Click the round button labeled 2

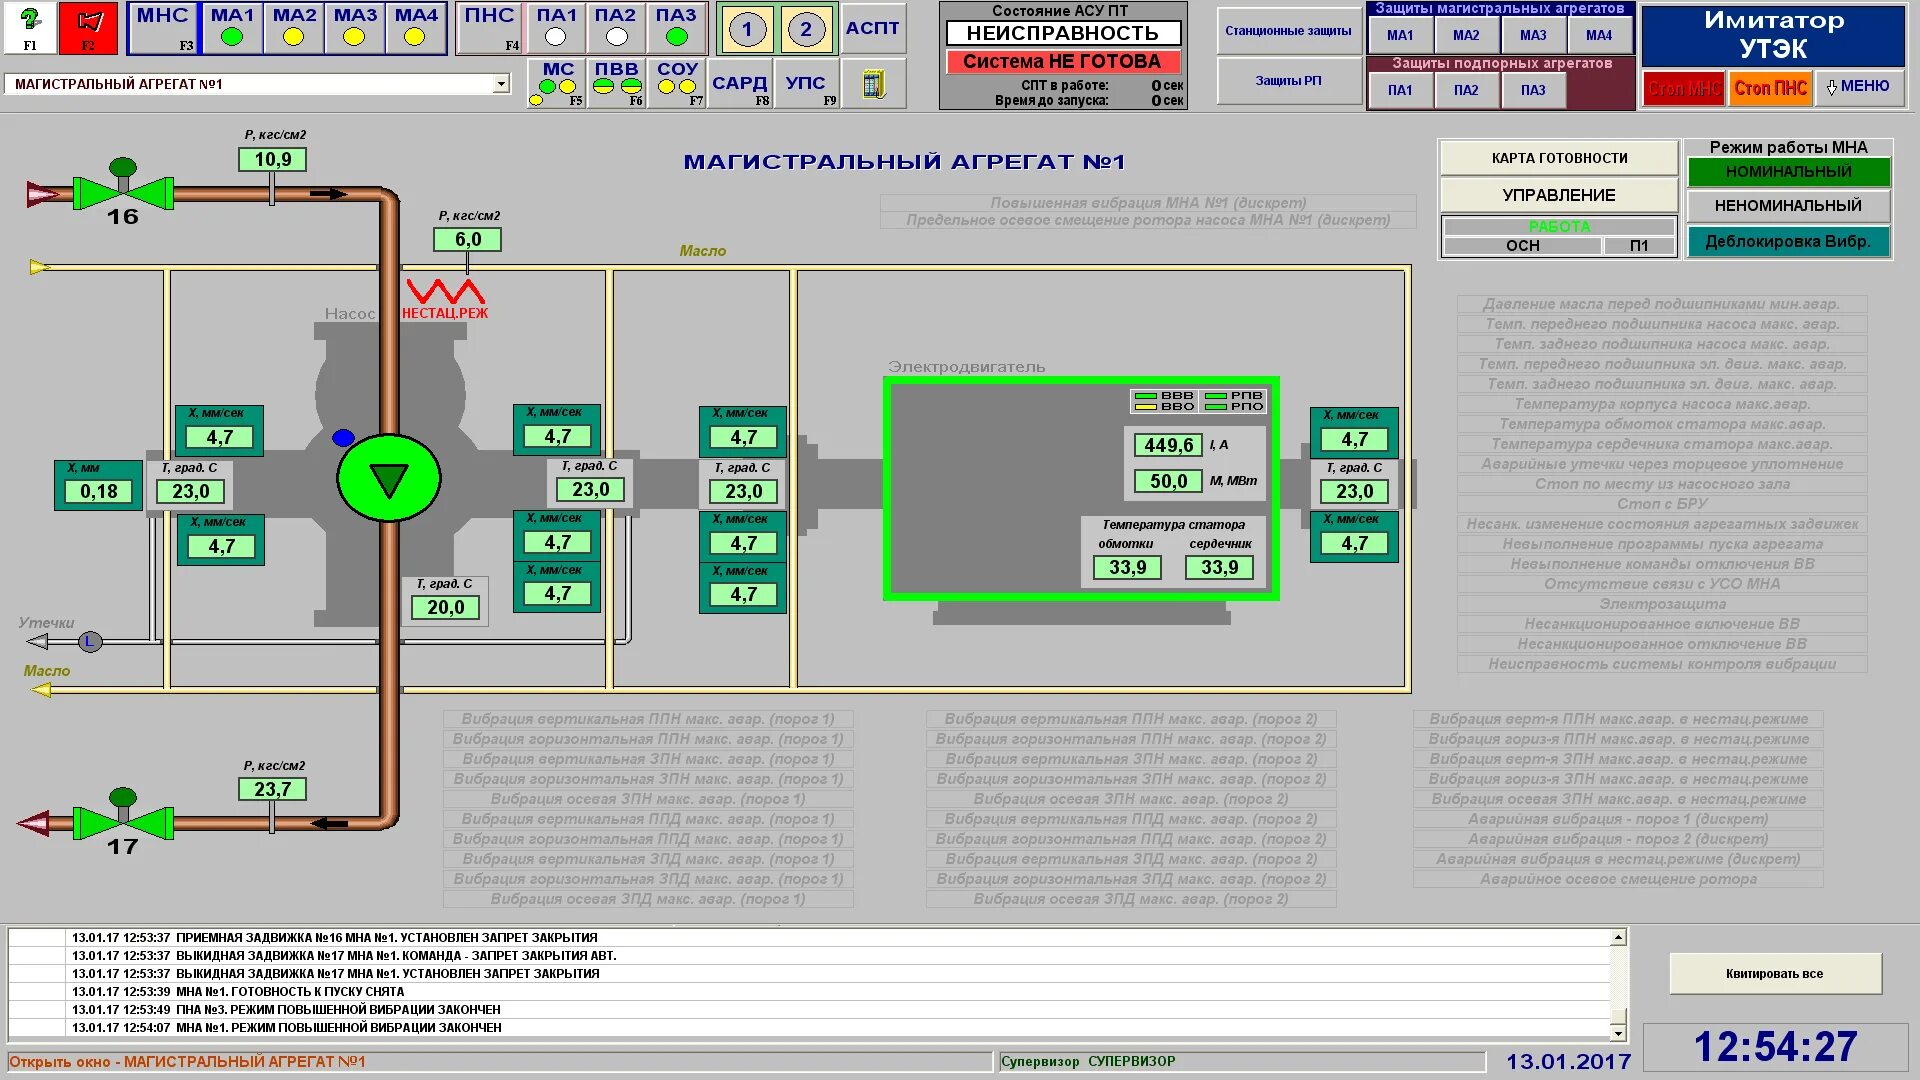[x=806, y=29]
